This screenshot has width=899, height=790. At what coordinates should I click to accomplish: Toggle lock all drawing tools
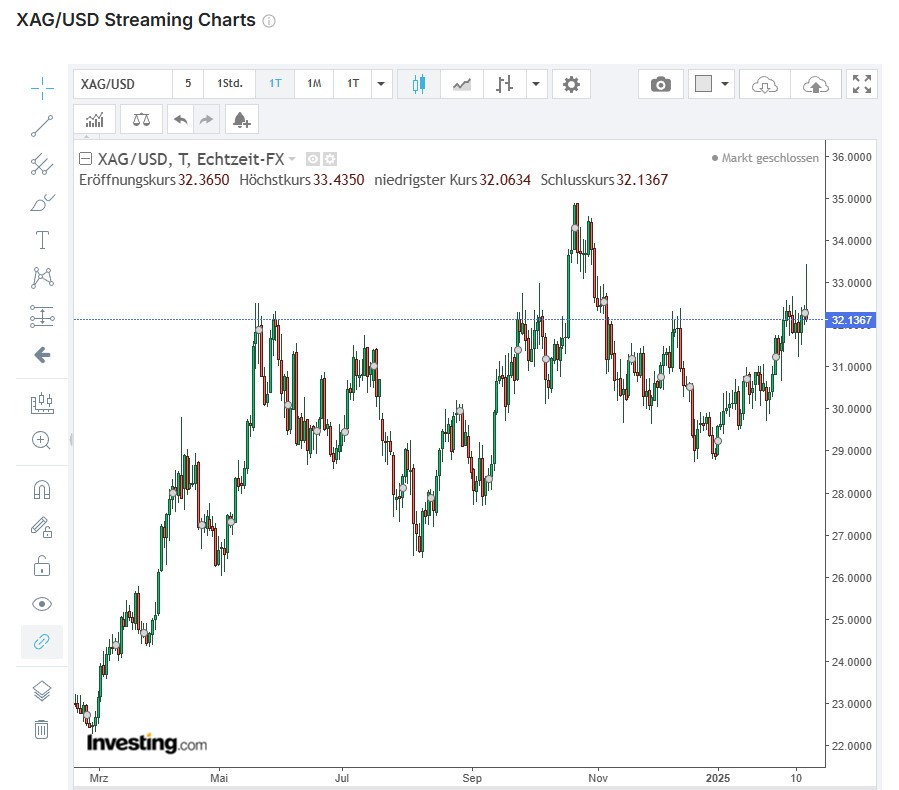(42, 566)
